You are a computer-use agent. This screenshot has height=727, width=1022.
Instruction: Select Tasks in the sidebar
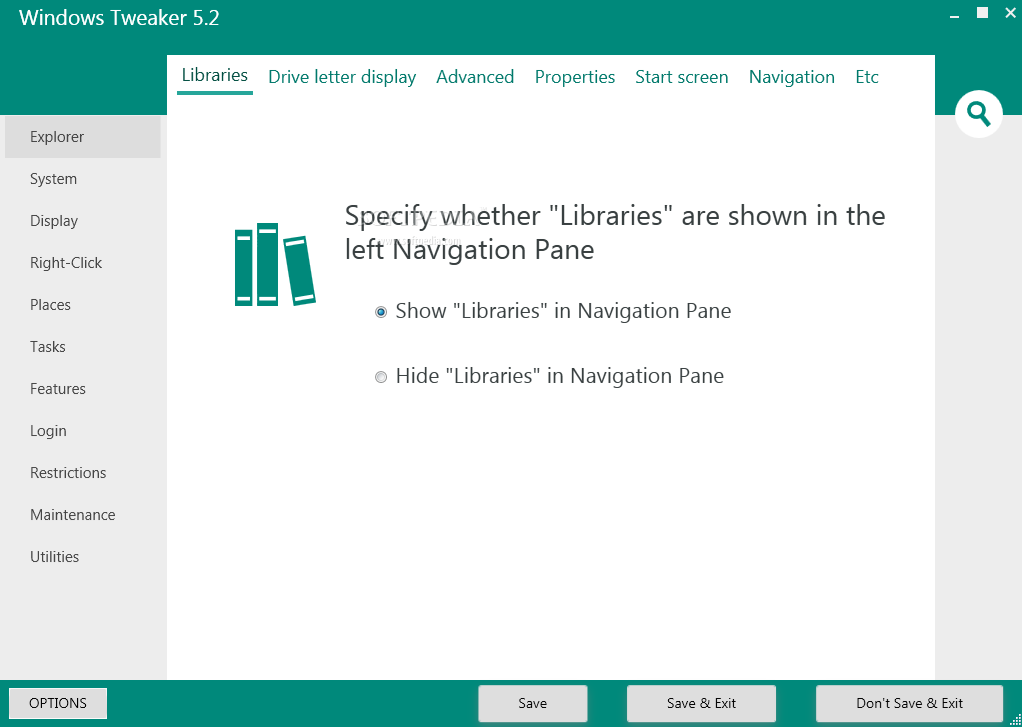[83, 347]
